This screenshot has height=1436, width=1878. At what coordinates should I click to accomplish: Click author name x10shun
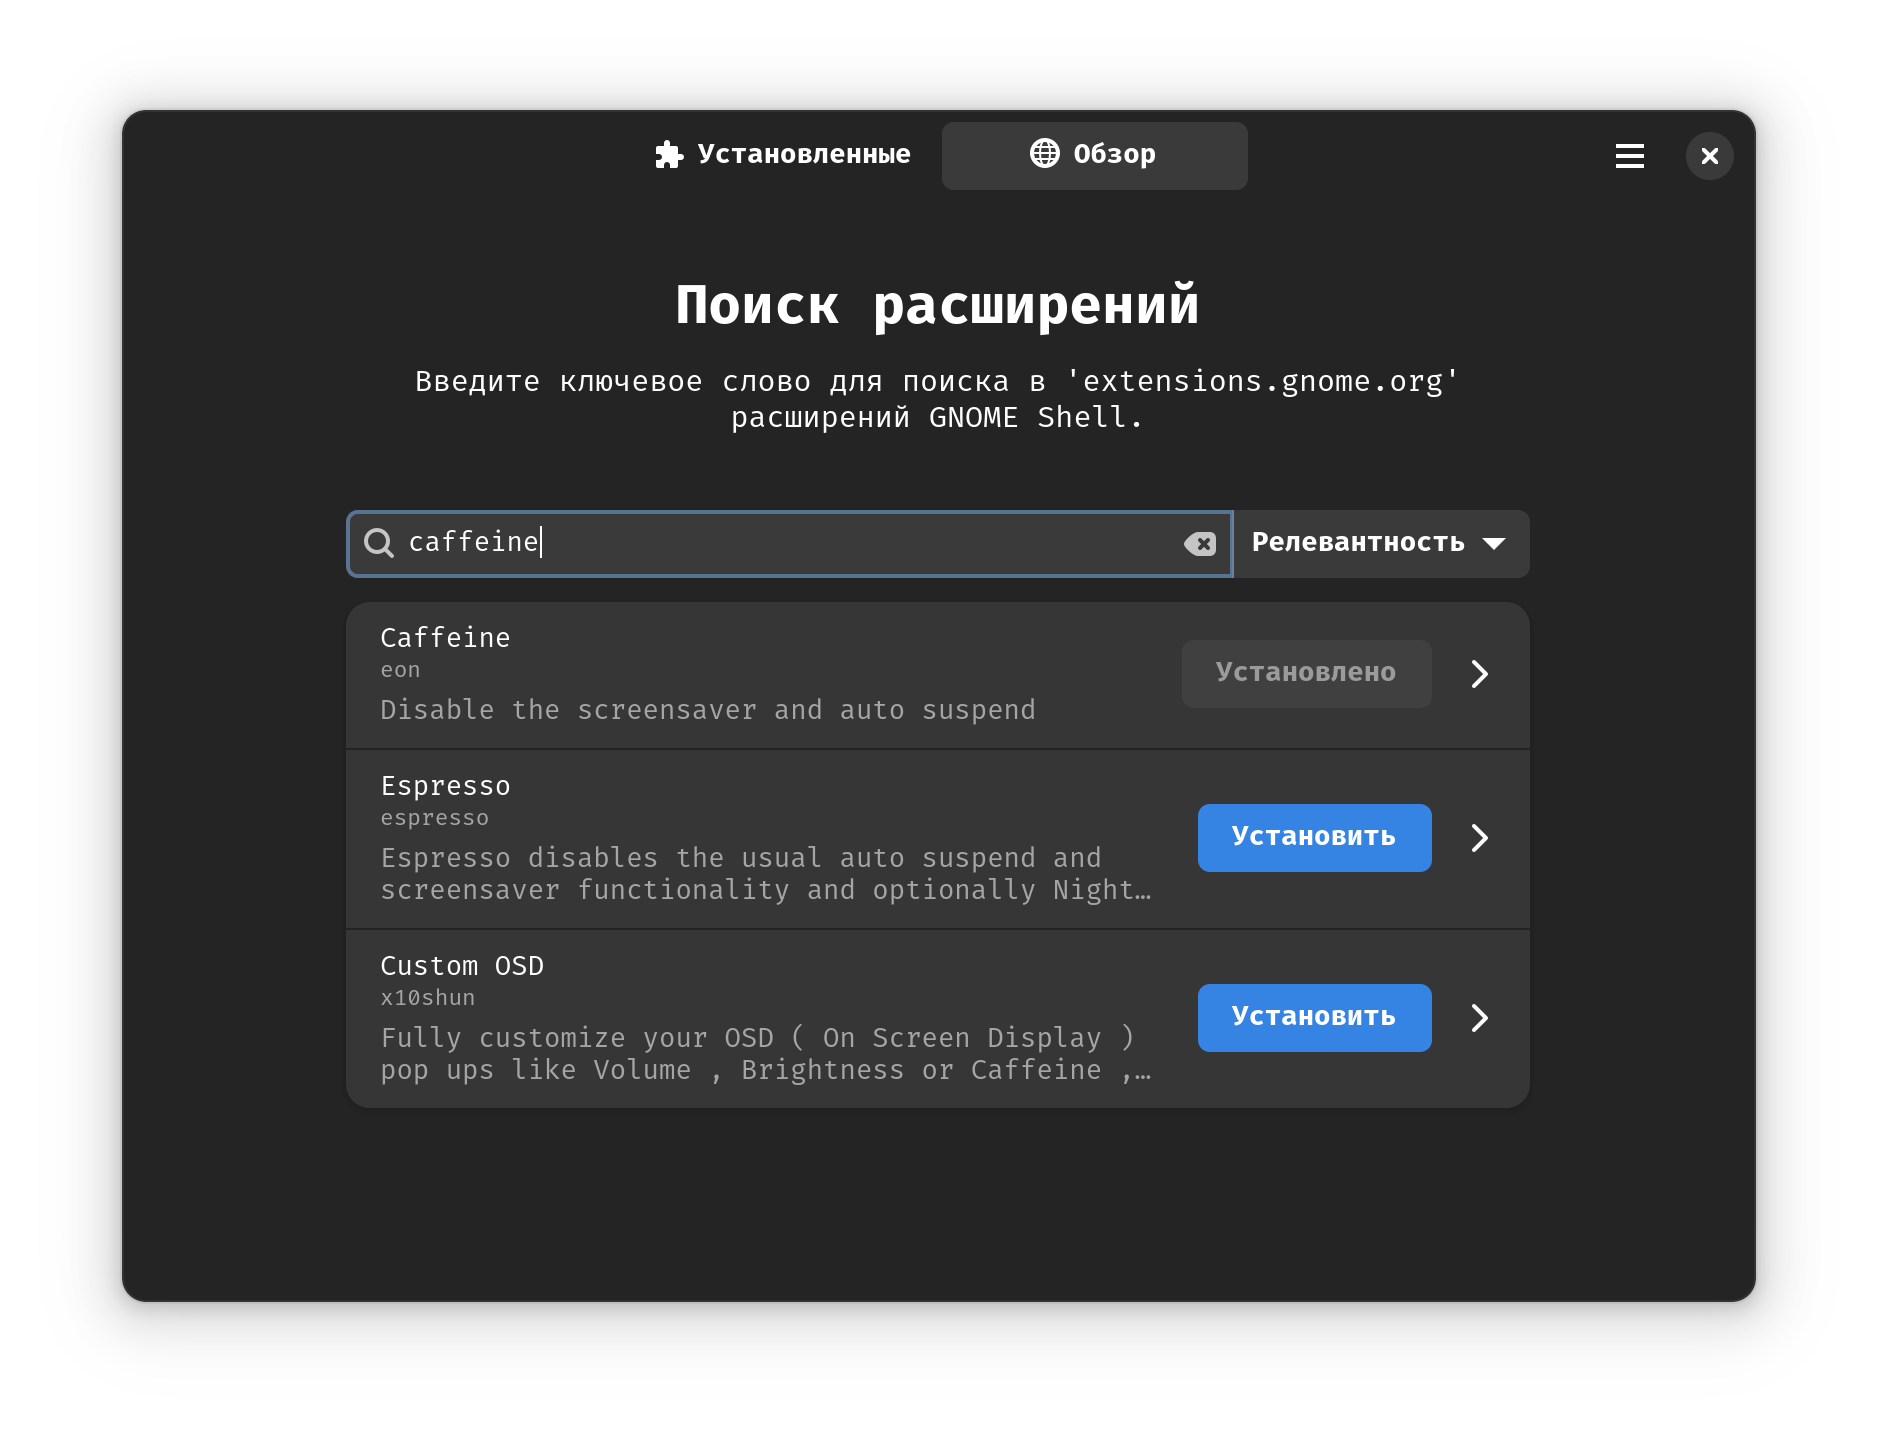tap(427, 998)
